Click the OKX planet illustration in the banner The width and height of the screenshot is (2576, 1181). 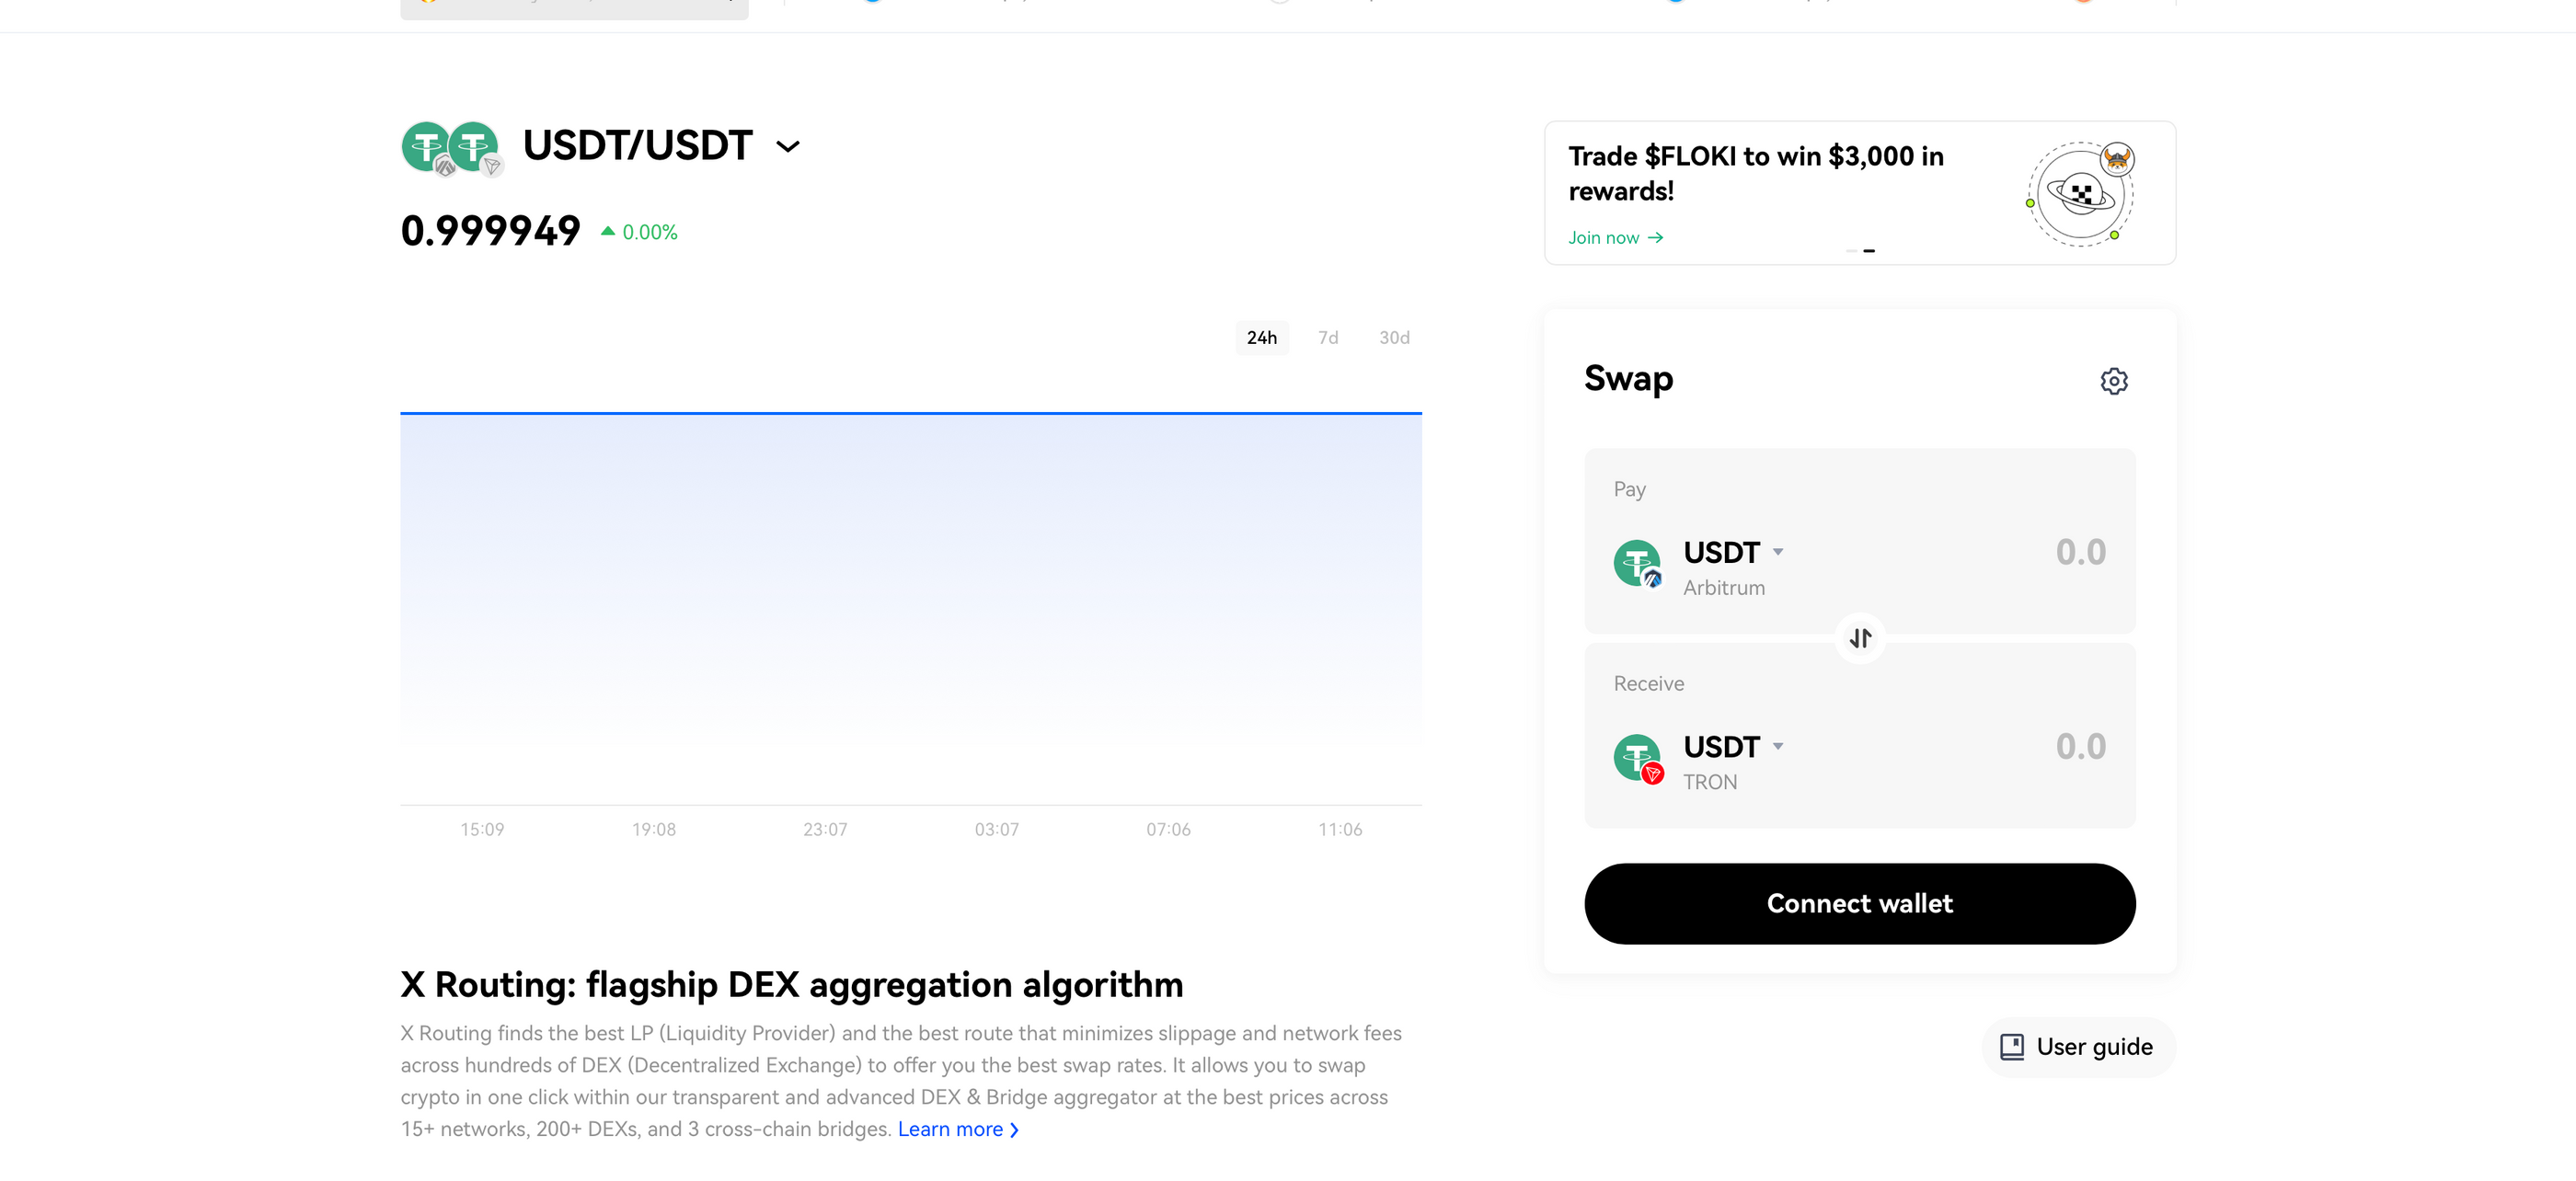(2080, 196)
